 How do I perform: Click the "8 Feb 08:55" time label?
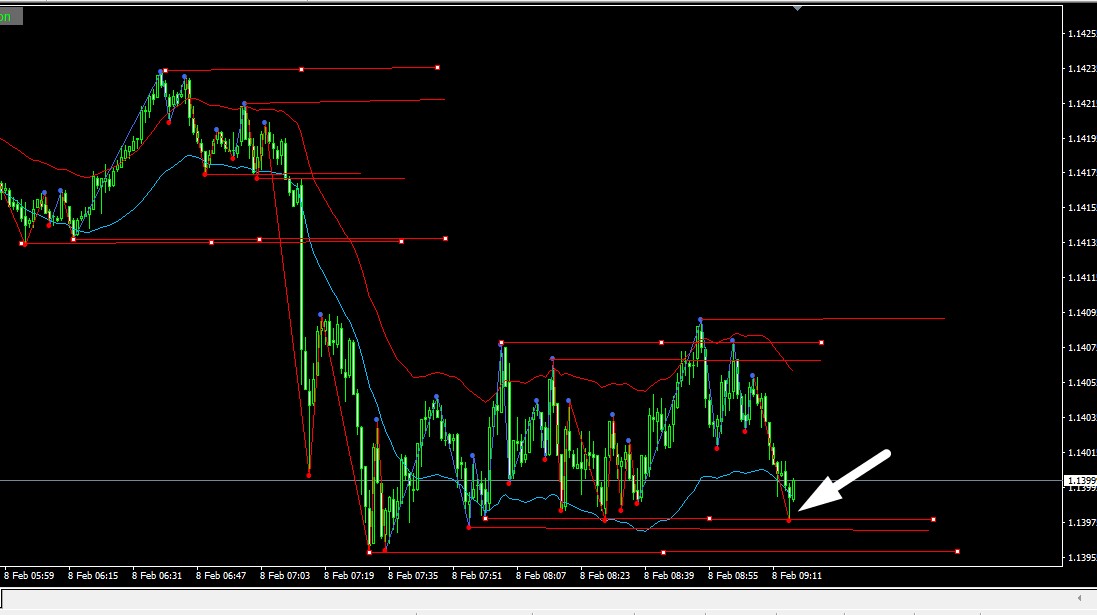point(733,576)
